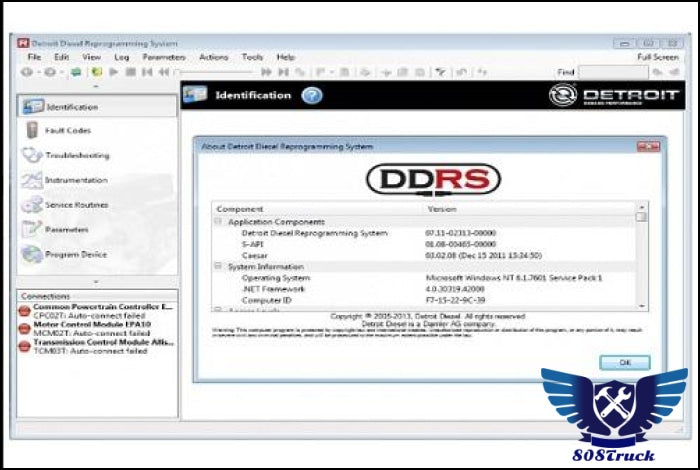Open the Parameters sidebar icon
This screenshot has height=470, width=700.
click(x=31, y=229)
